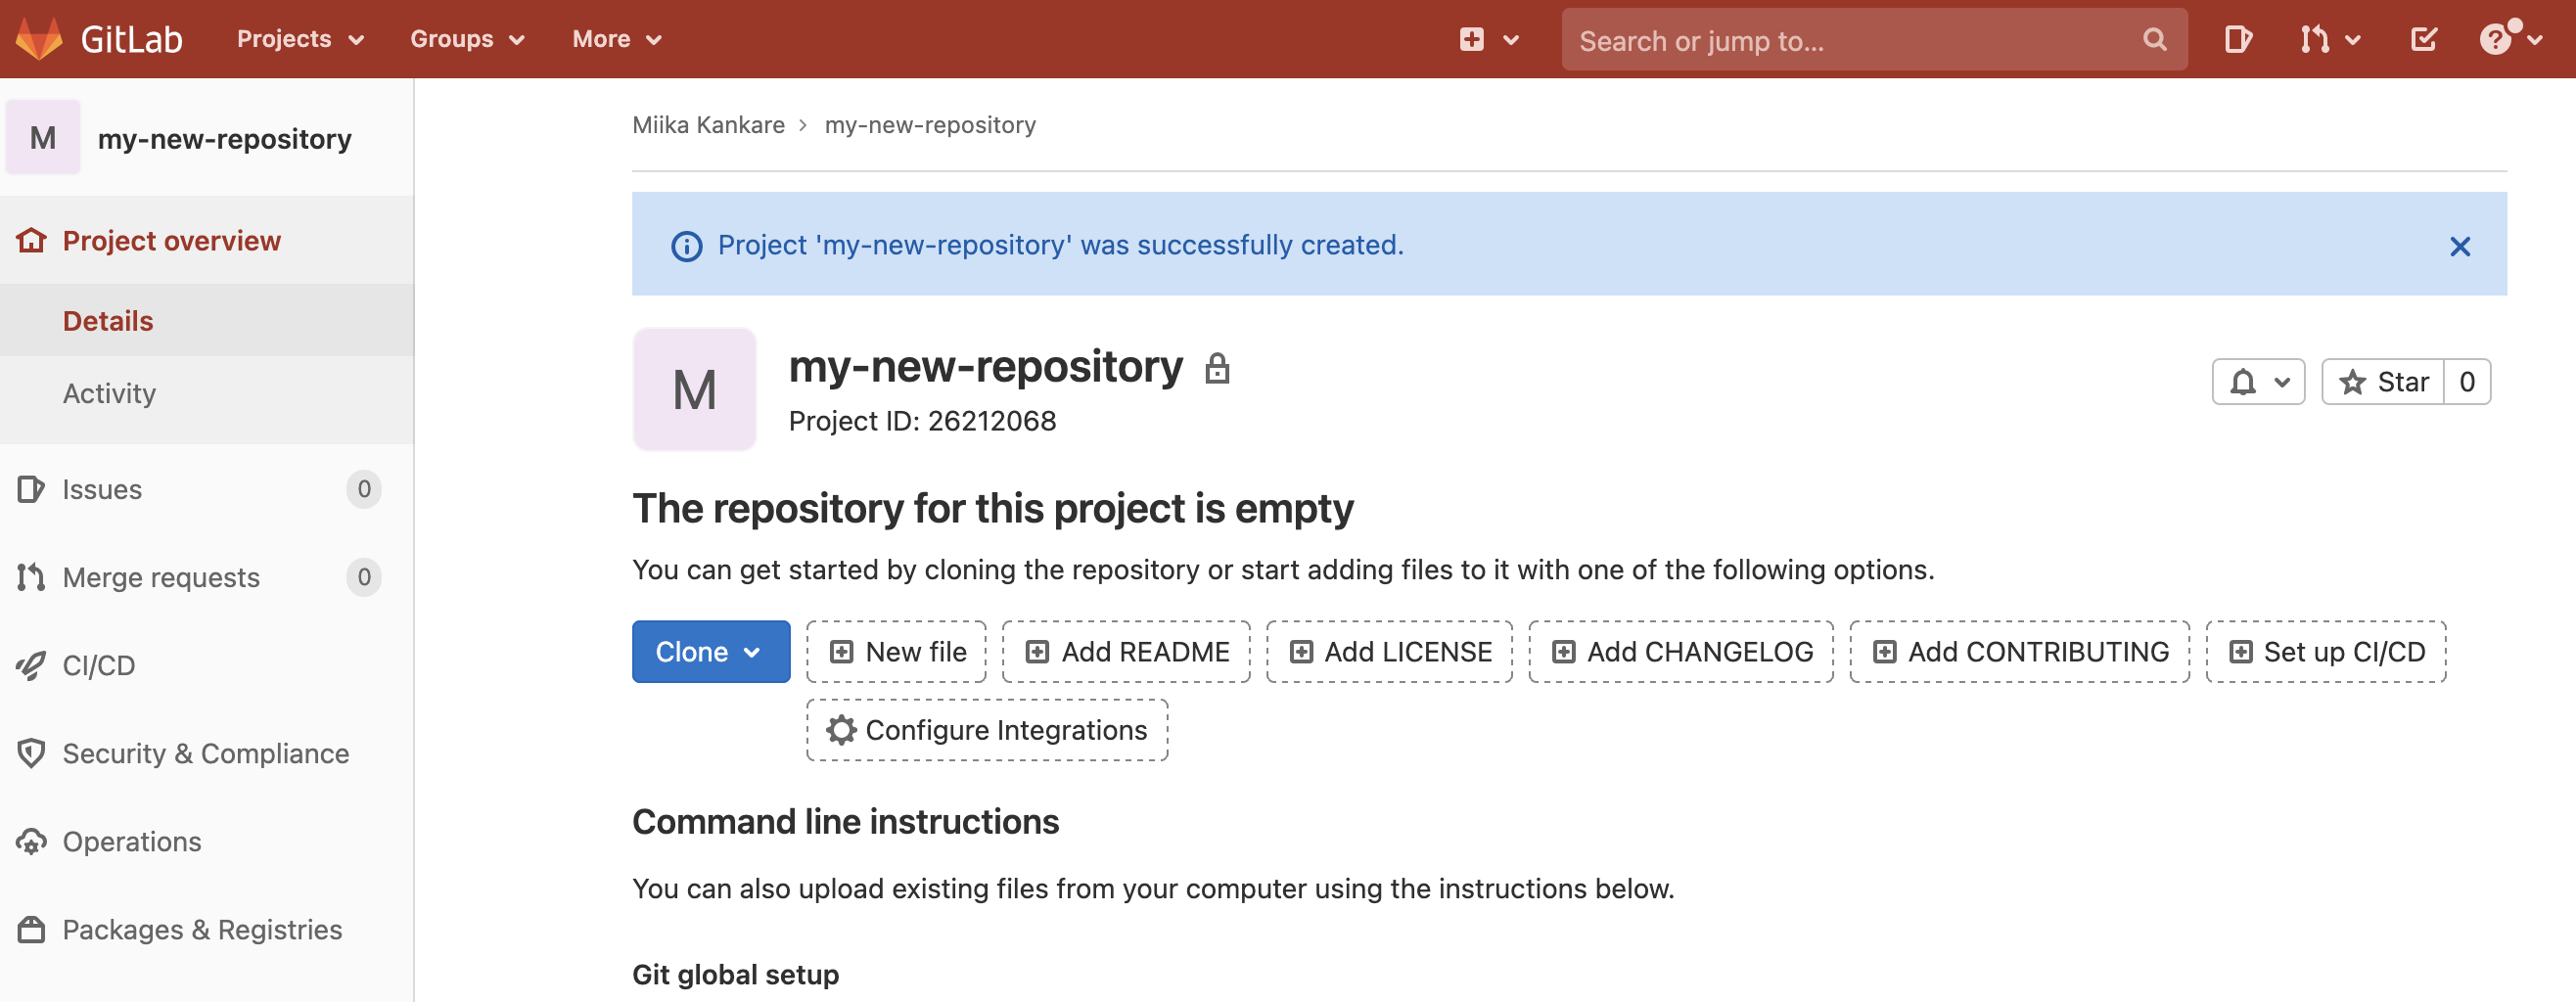Image resolution: width=2576 pixels, height=1002 pixels.
Task: Expand the Clone dropdown button
Action: point(710,652)
